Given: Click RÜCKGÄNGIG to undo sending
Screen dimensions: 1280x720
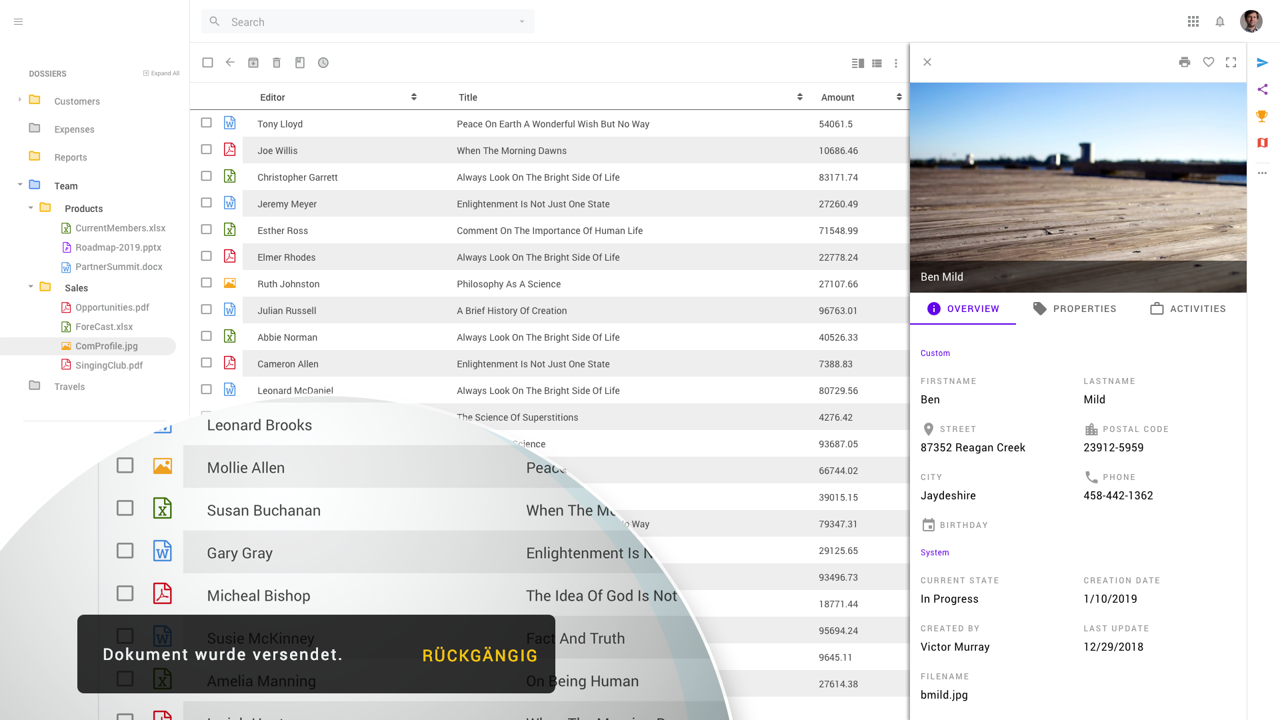Looking at the screenshot, I should coord(480,656).
